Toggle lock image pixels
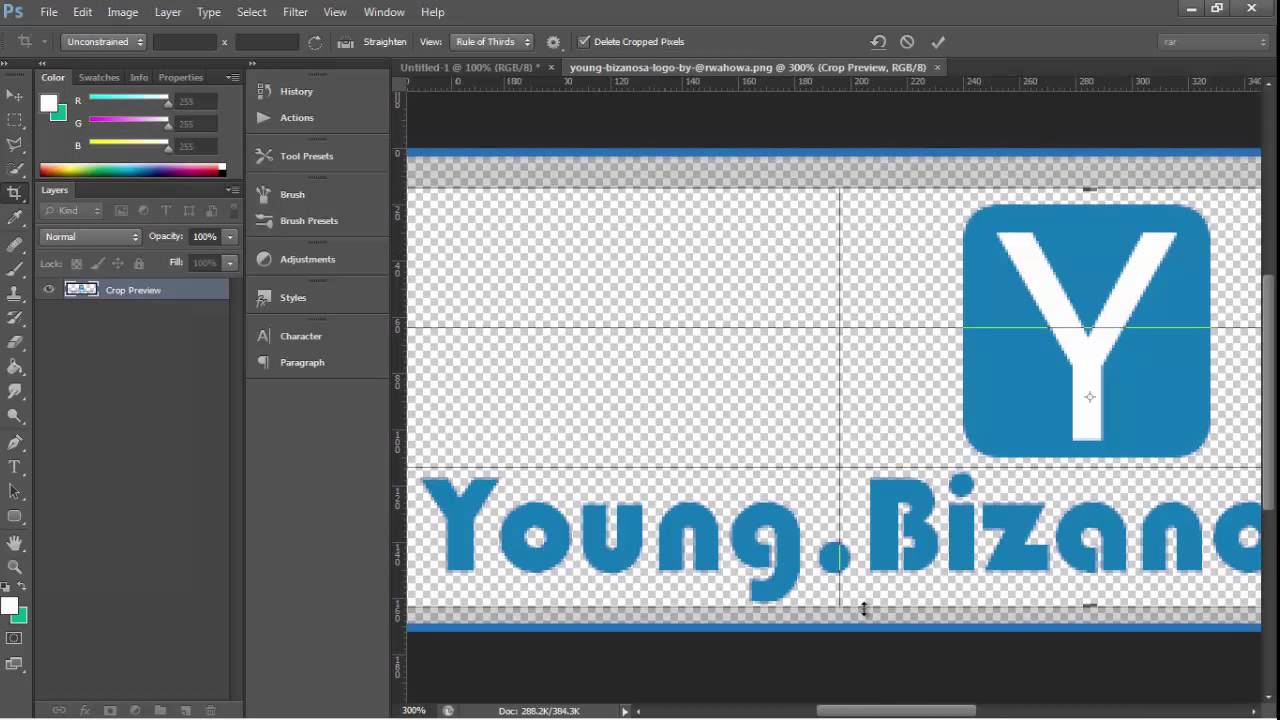 click(x=97, y=263)
